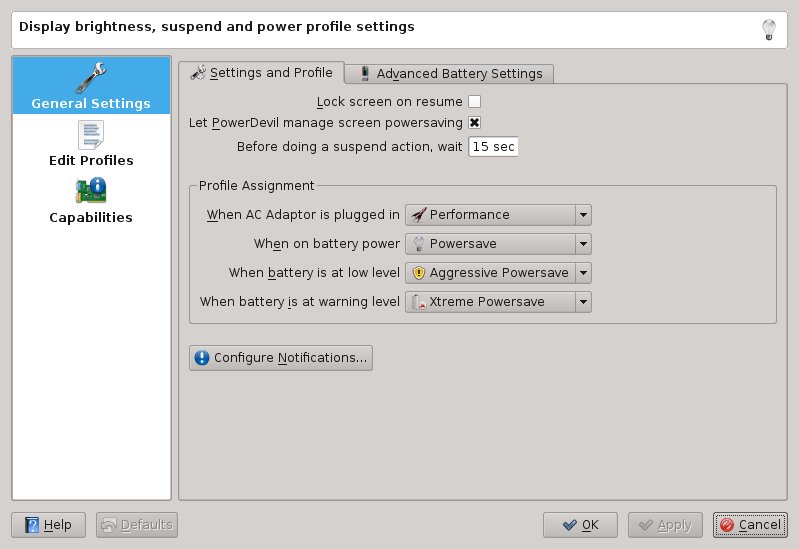Expand the on battery power dropdown
Viewport: 799px width, 549px height.
[583, 244]
